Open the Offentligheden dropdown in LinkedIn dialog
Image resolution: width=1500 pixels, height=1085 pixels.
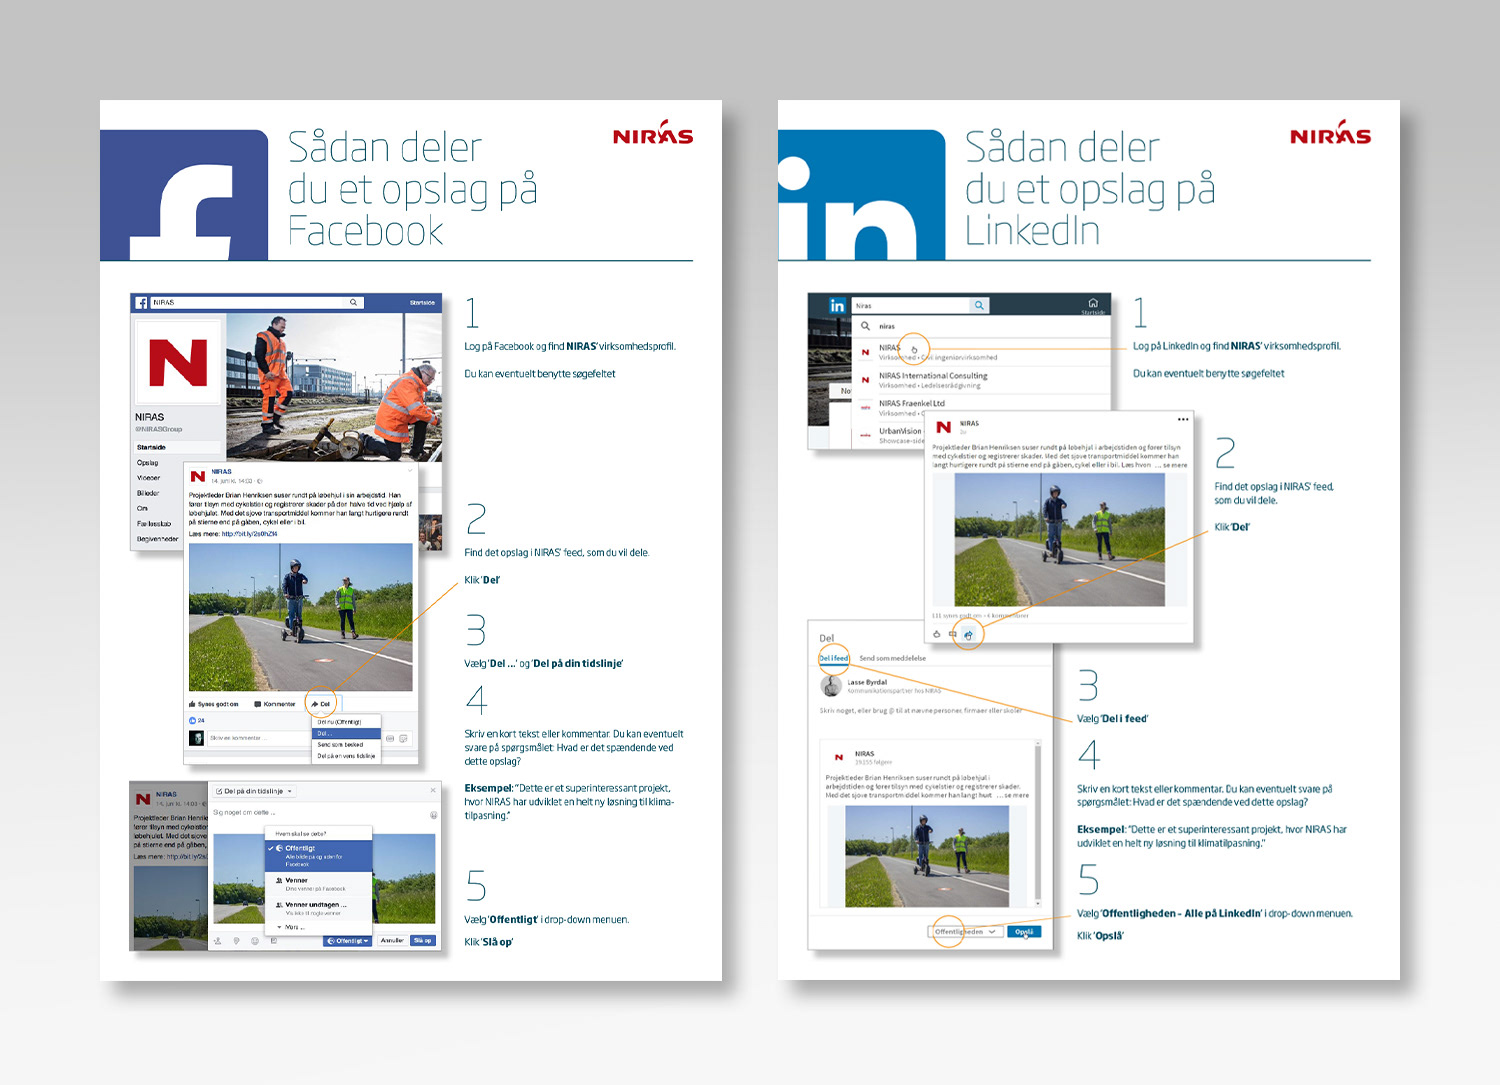965,931
